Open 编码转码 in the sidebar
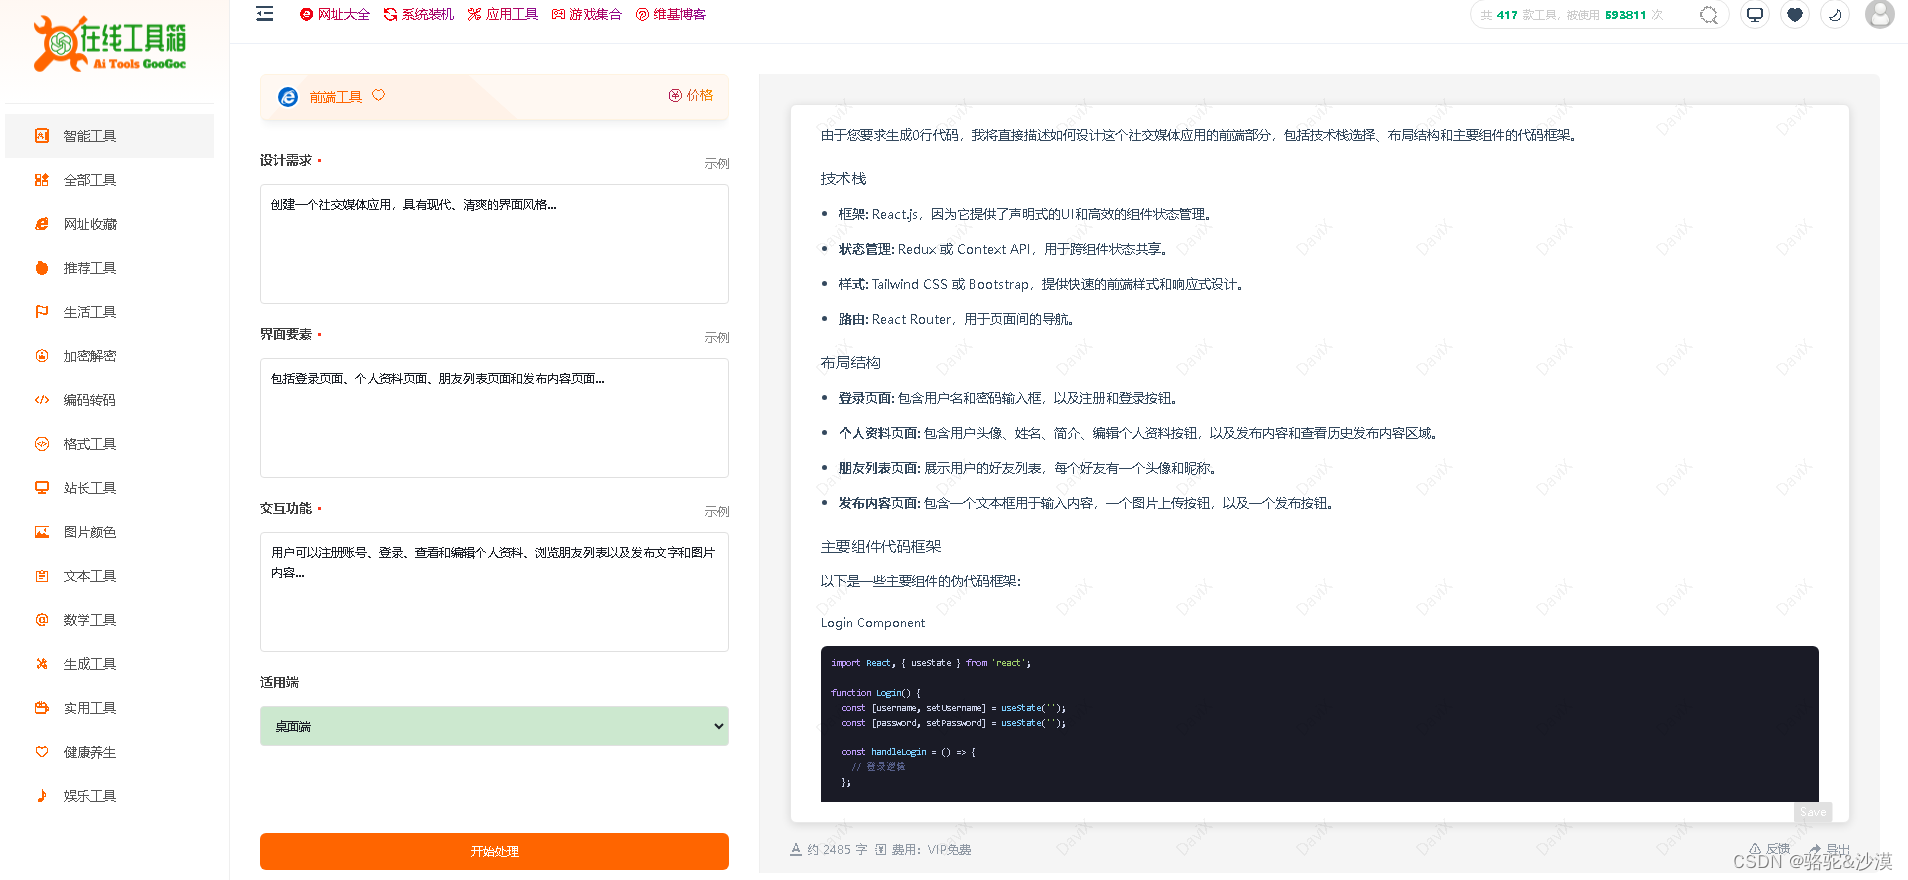The height and width of the screenshot is (880, 1908). click(x=109, y=400)
